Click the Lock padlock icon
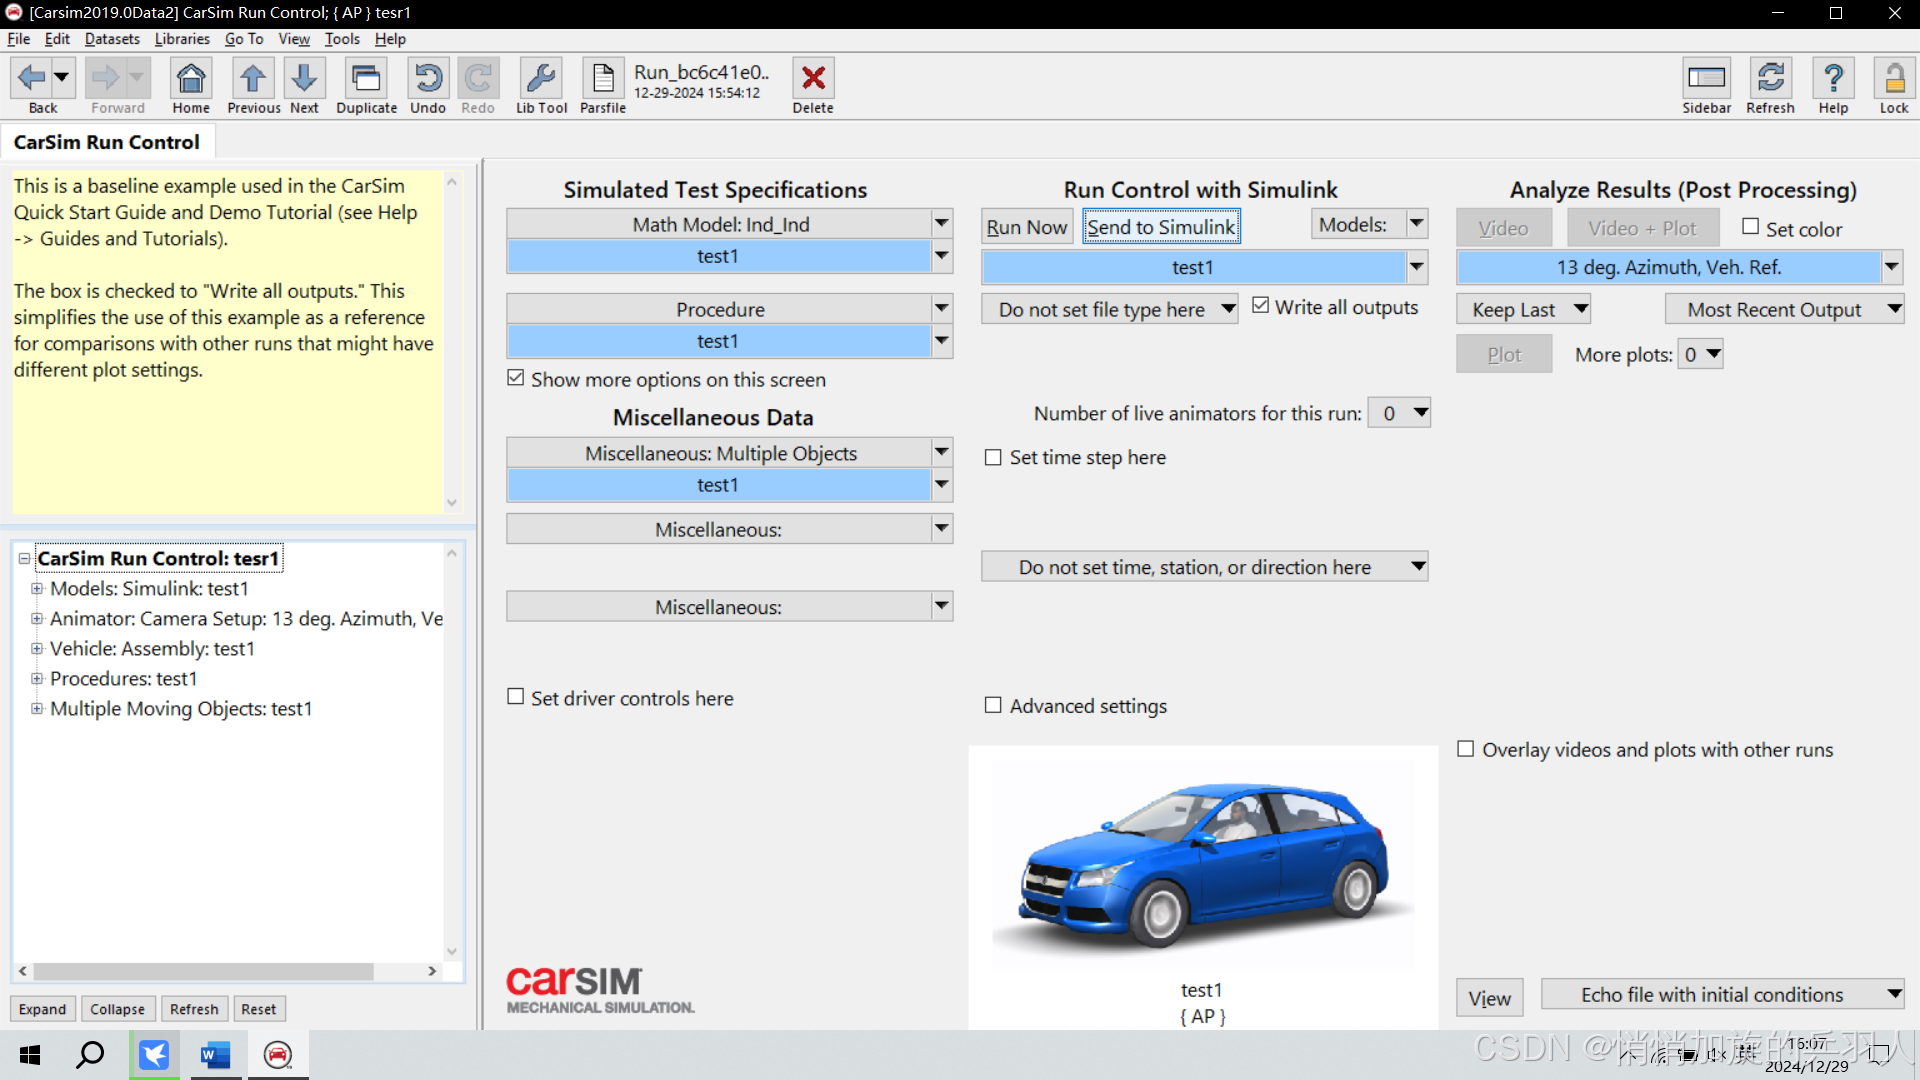 pos(1893,79)
